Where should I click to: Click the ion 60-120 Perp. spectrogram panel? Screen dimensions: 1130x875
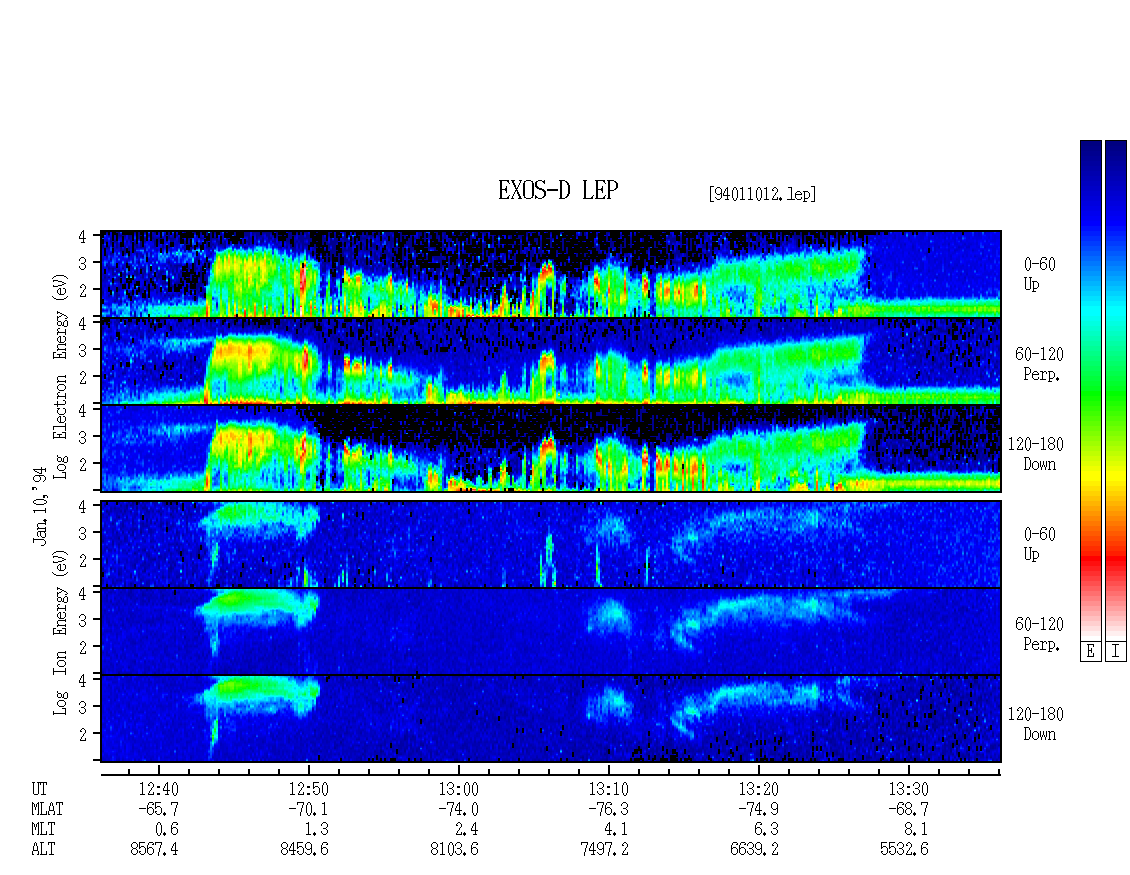[x=551, y=632]
